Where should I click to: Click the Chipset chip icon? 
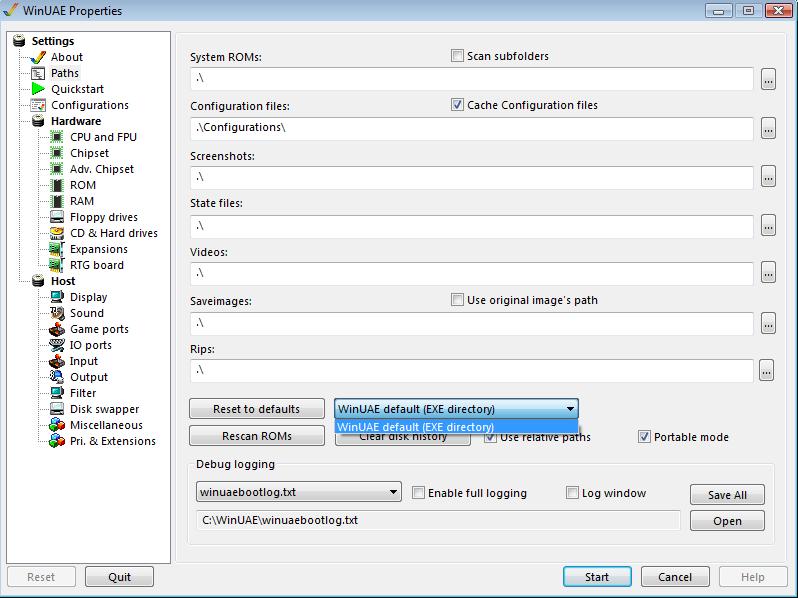57,153
